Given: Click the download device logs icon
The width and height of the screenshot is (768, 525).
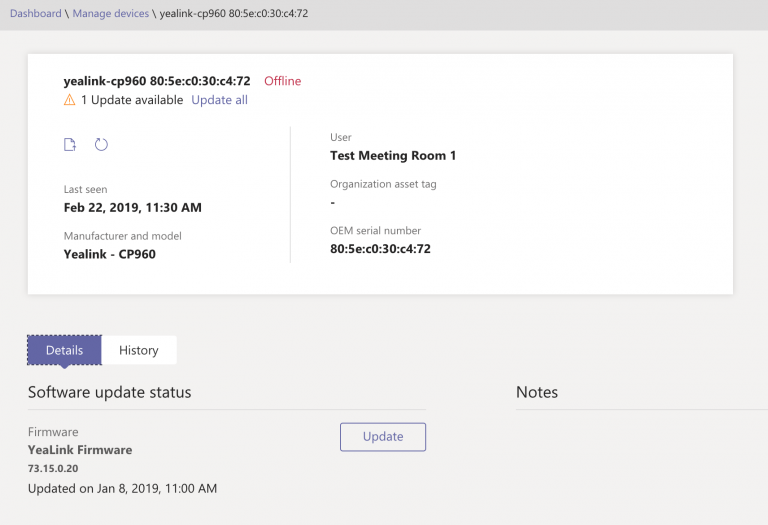Looking at the screenshot, I should click(x=70, y=144).
